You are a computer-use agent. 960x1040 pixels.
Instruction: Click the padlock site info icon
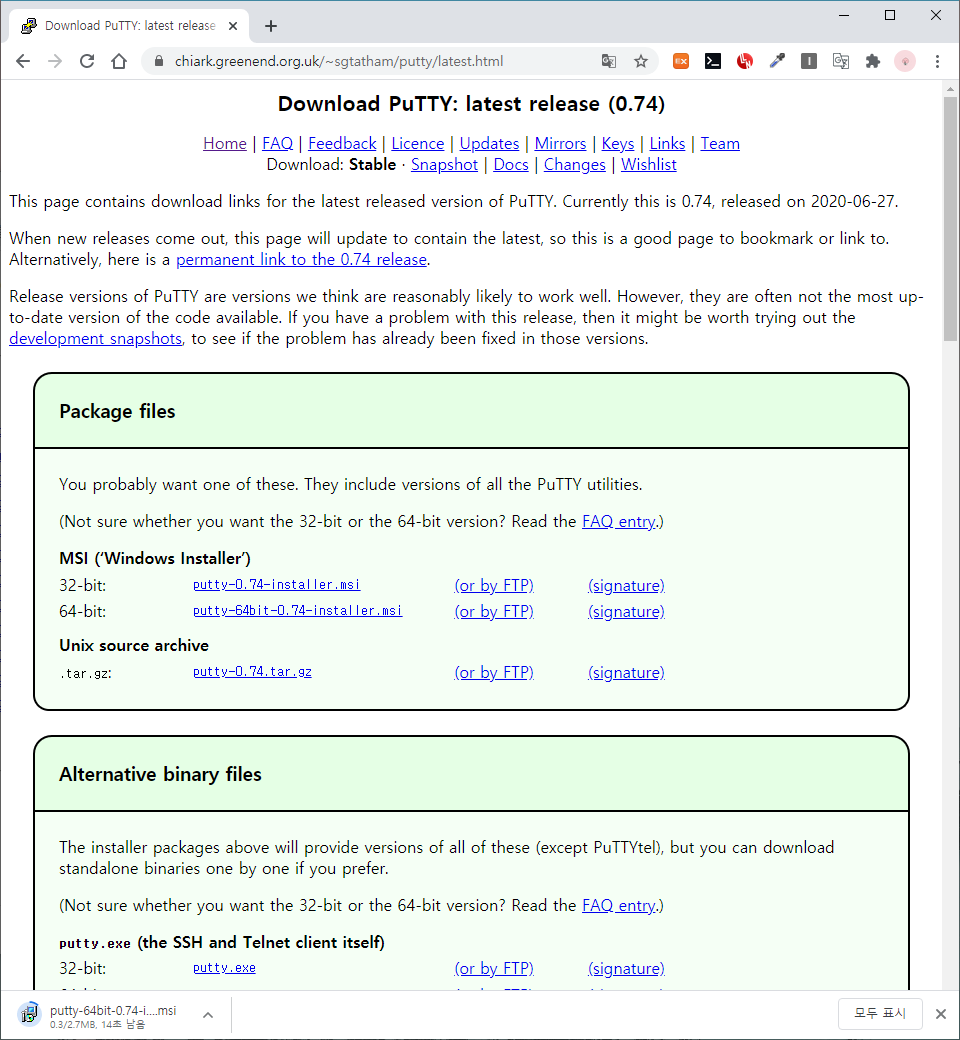click(x=159, y=61)
